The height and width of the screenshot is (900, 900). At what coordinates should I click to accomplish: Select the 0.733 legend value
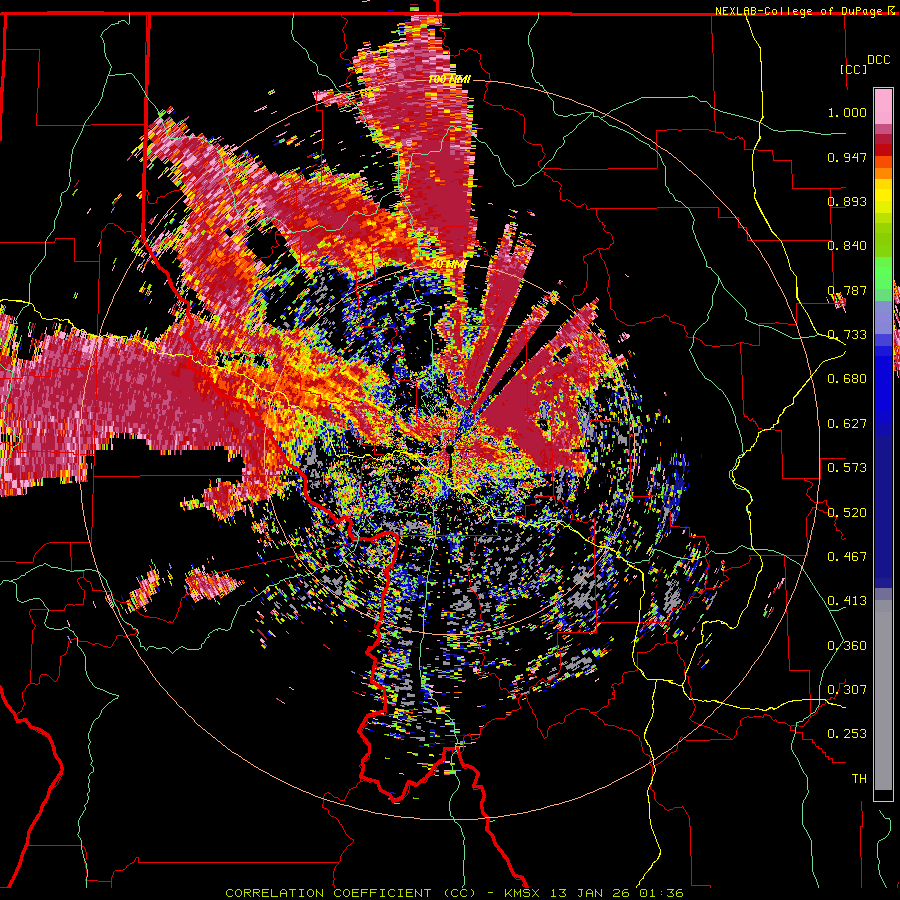(847, 335)
